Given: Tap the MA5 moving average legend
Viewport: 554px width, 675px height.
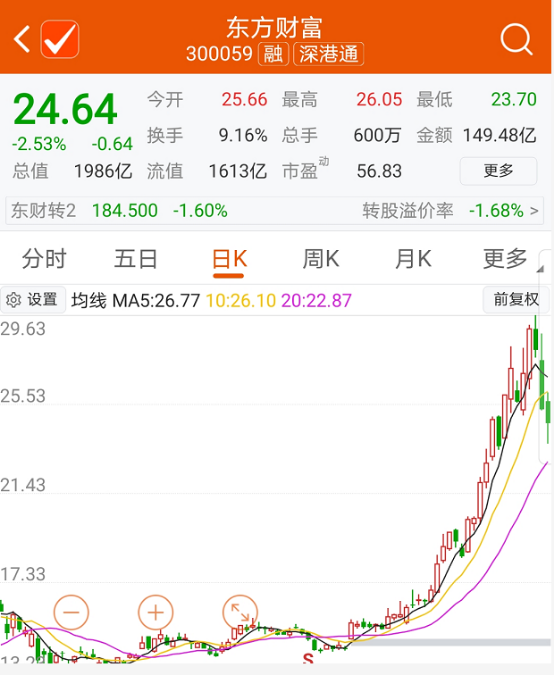Looking at the screenshot, I should click(156, 300).
